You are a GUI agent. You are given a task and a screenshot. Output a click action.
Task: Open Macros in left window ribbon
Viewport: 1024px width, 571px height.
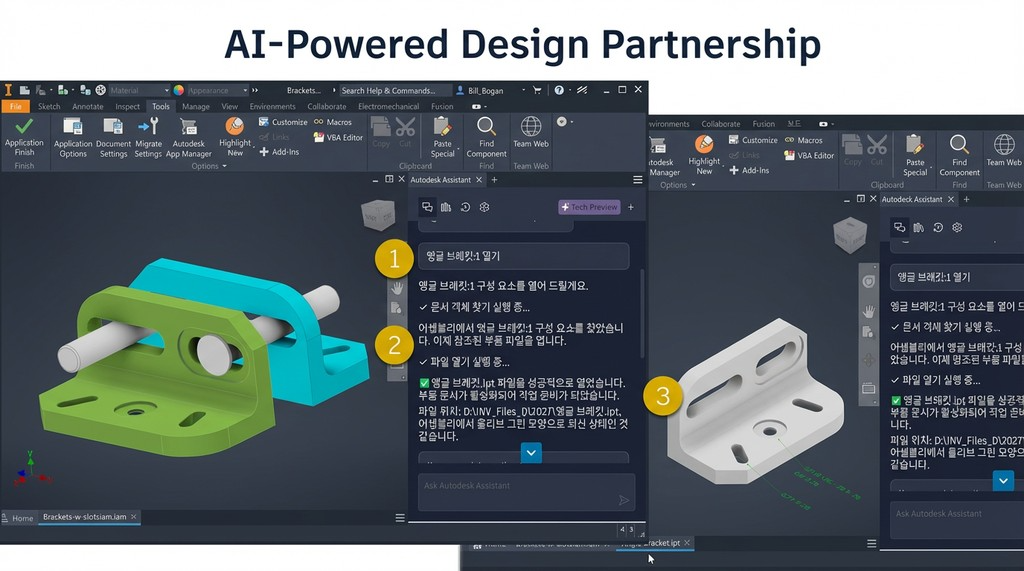click(332, 122)
